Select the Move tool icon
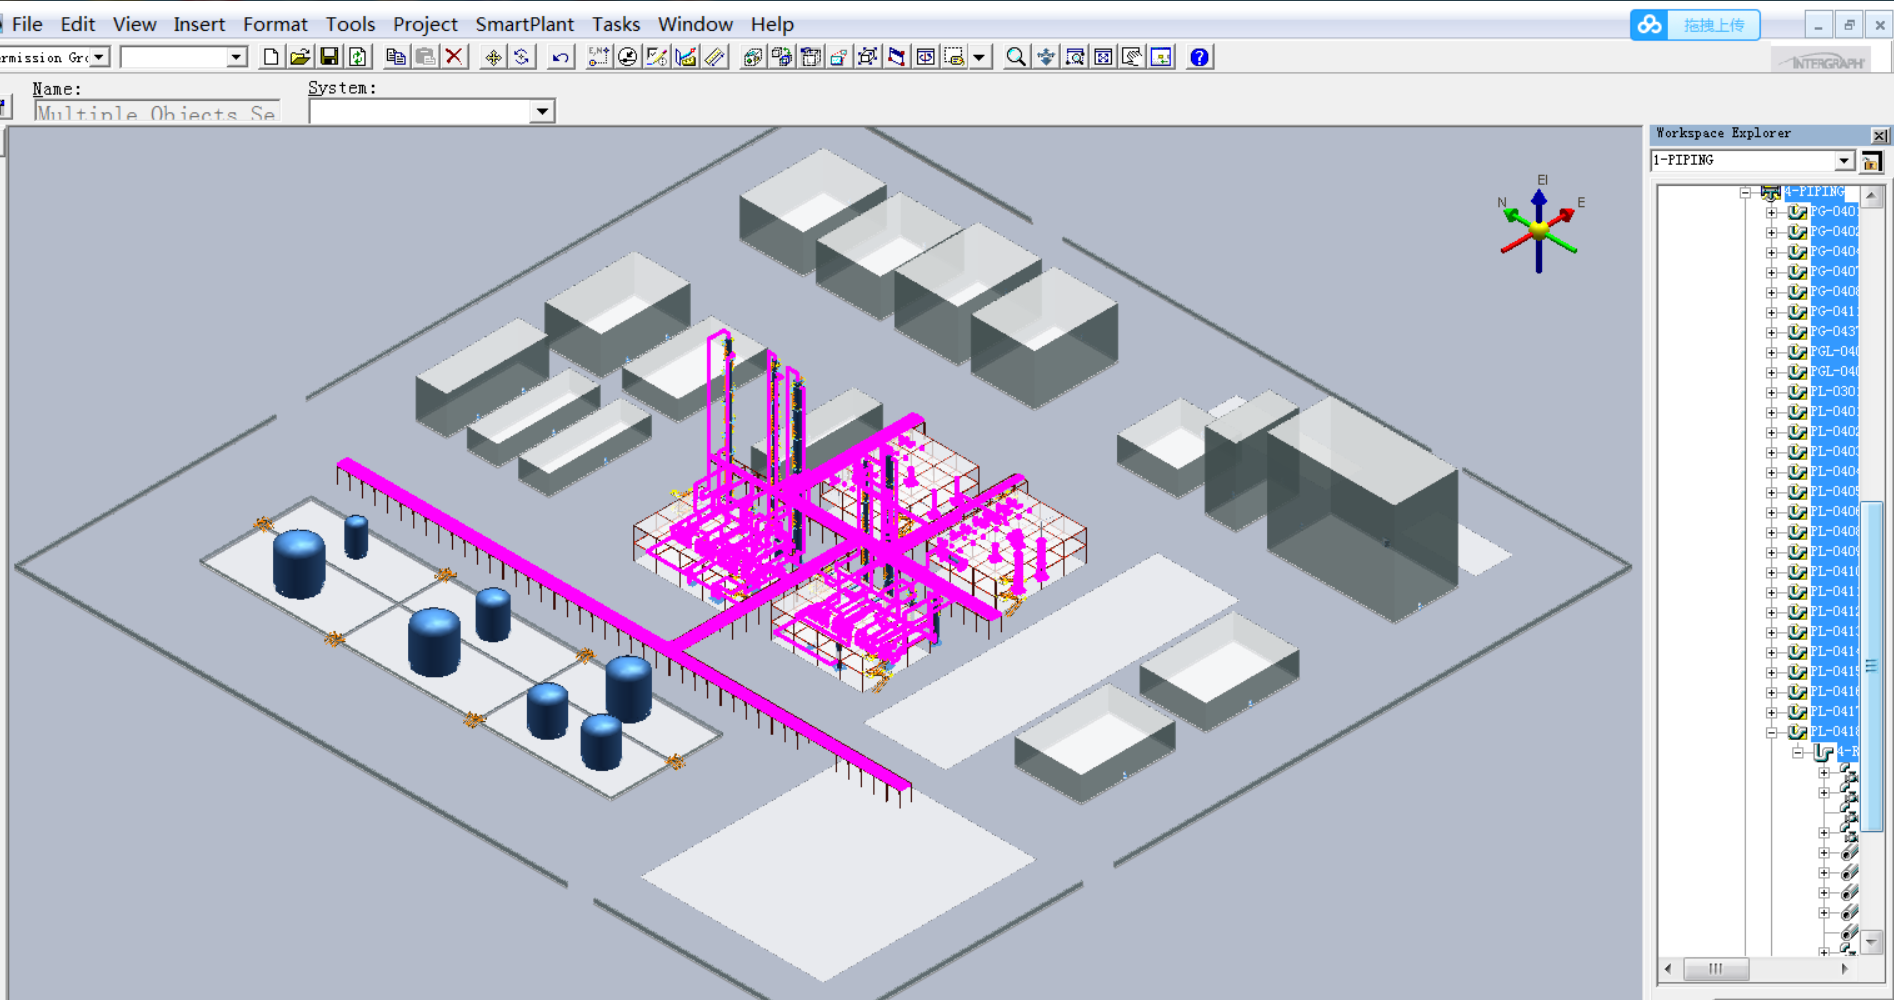 tap(493, 57)
